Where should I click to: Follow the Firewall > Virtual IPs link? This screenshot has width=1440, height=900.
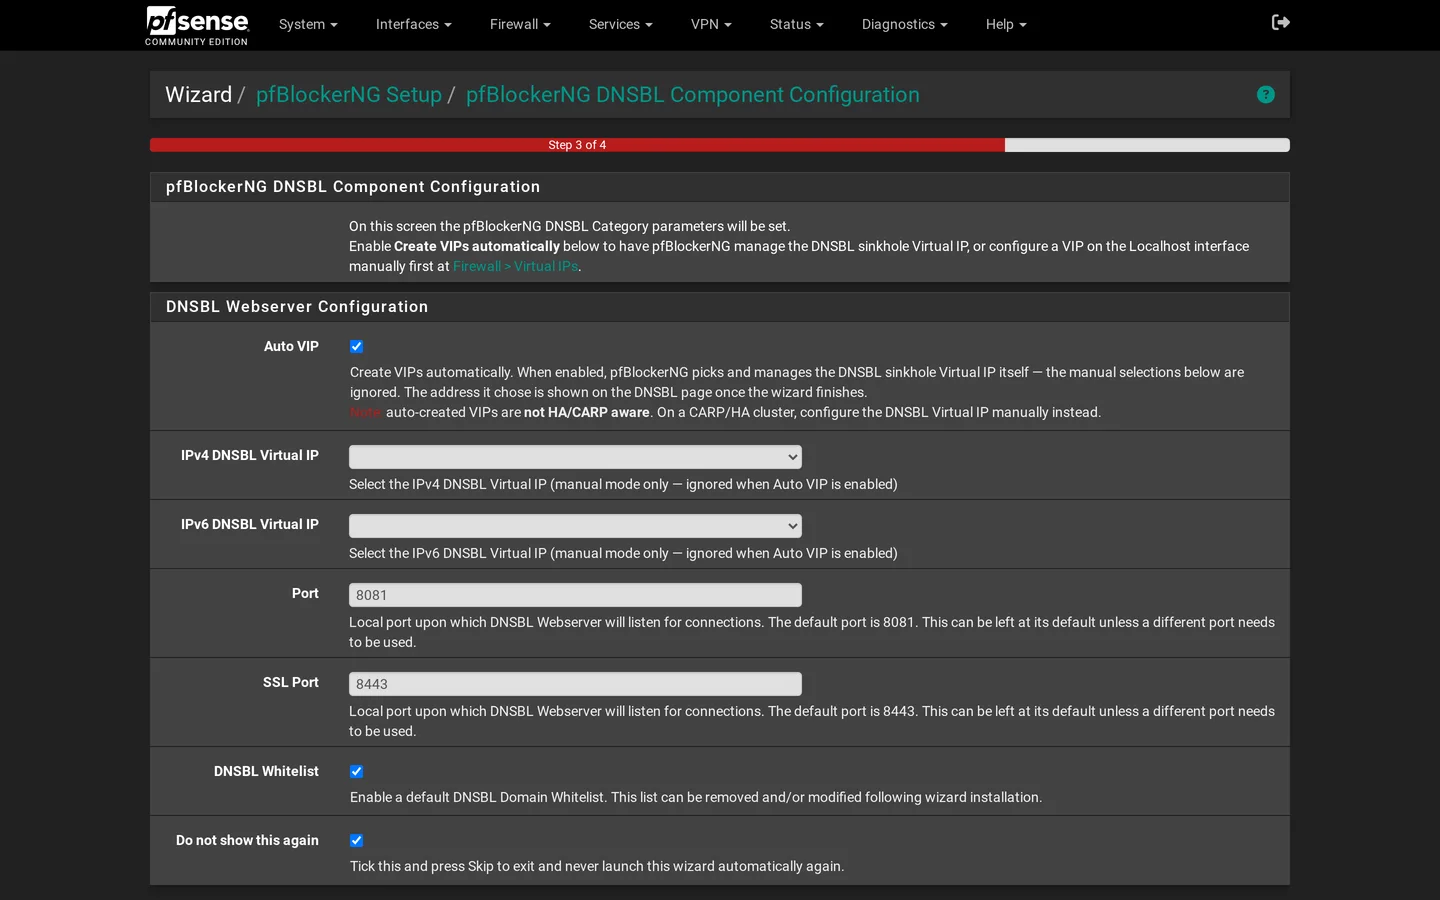point(515,266)
